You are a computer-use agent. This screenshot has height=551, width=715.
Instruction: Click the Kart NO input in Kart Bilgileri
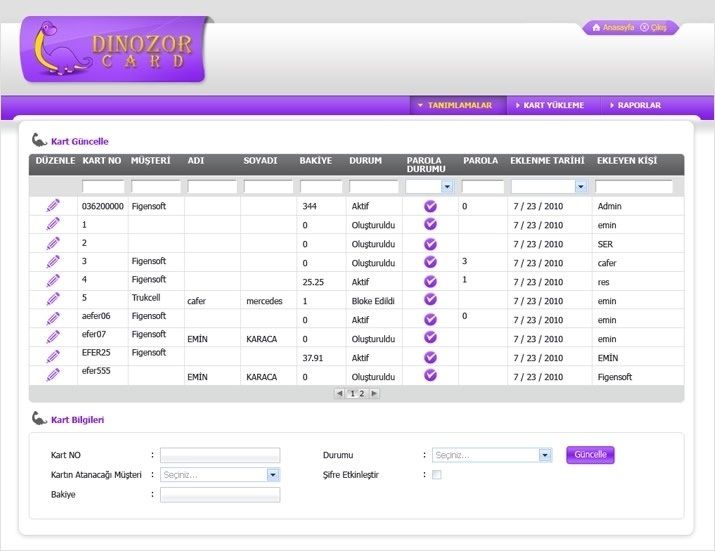[x=220, y=455]
